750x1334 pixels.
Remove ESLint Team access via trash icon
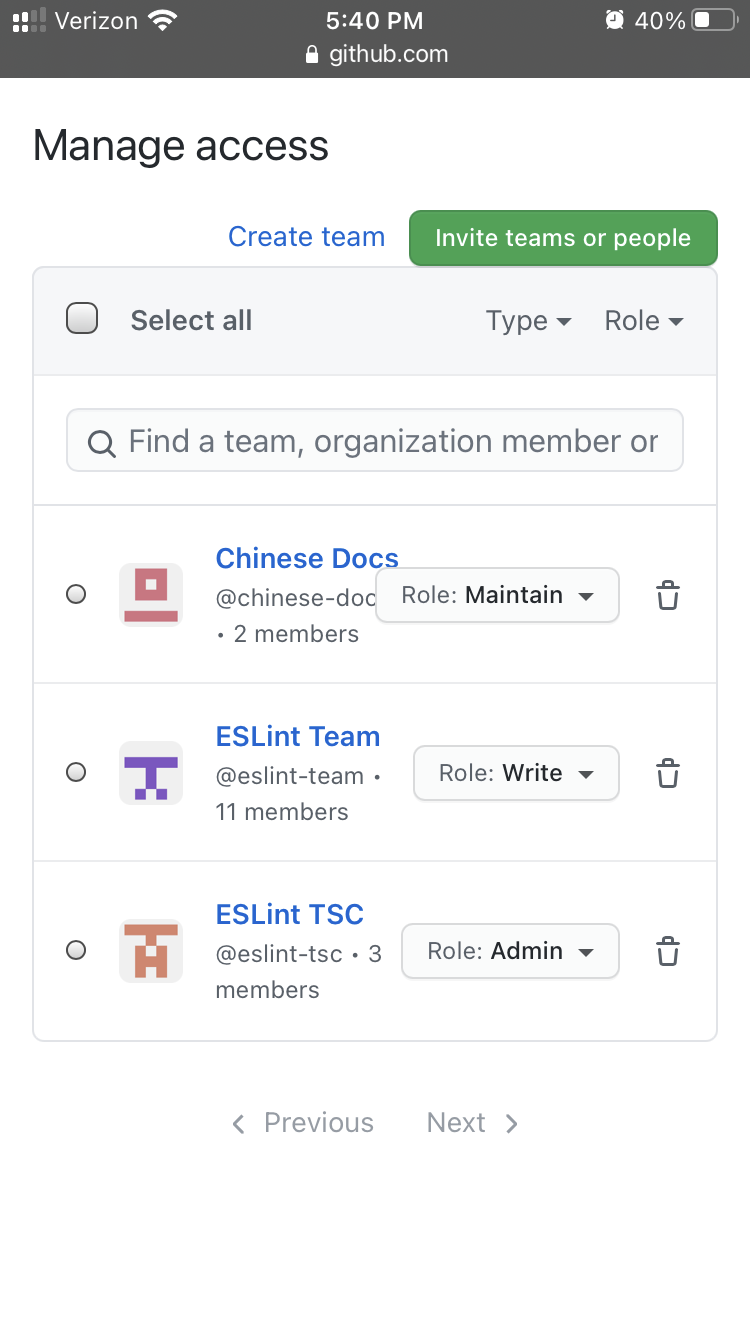(x=668, y=772)
